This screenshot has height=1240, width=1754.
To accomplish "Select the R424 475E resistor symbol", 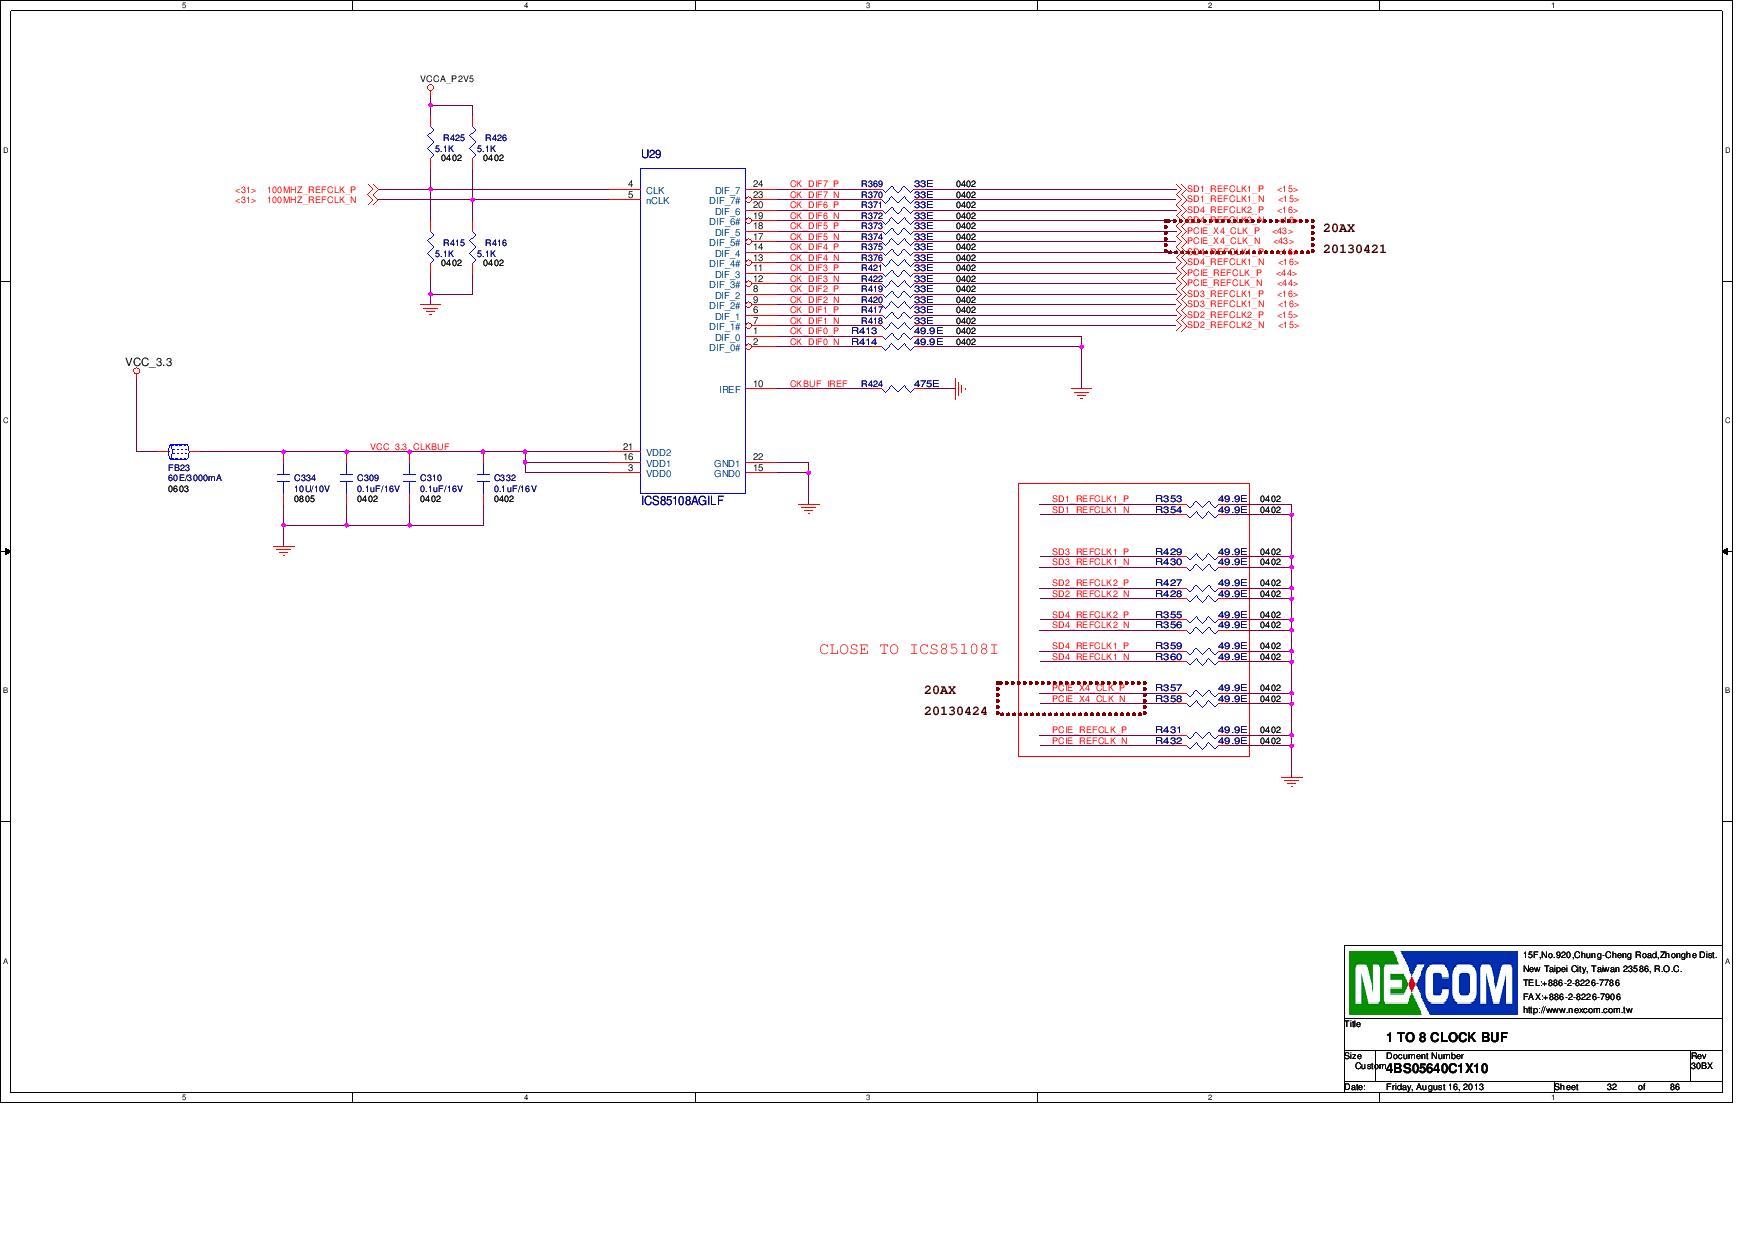I will pos(898,390).
